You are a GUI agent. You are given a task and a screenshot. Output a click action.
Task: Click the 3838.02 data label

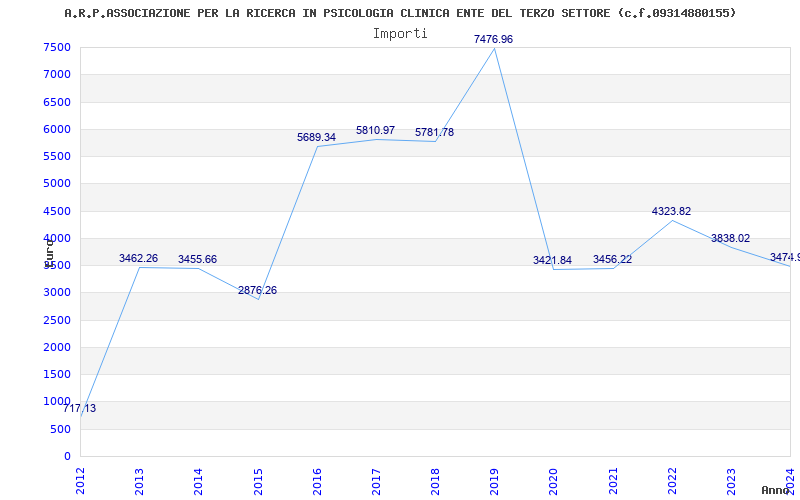pyautogui.click(x=731, y=238)
